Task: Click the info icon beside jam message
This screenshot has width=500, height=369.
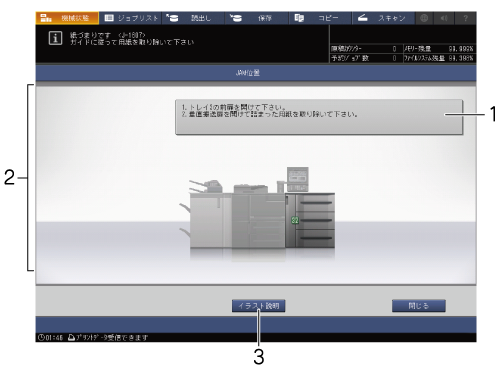Action: 55,38
